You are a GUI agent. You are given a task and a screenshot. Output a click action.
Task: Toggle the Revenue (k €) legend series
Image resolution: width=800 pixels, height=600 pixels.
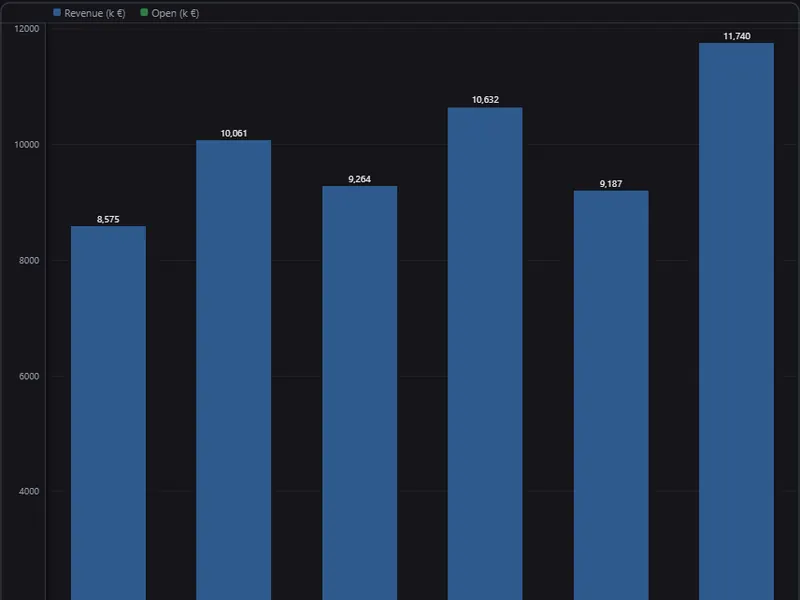pos(89,13)
